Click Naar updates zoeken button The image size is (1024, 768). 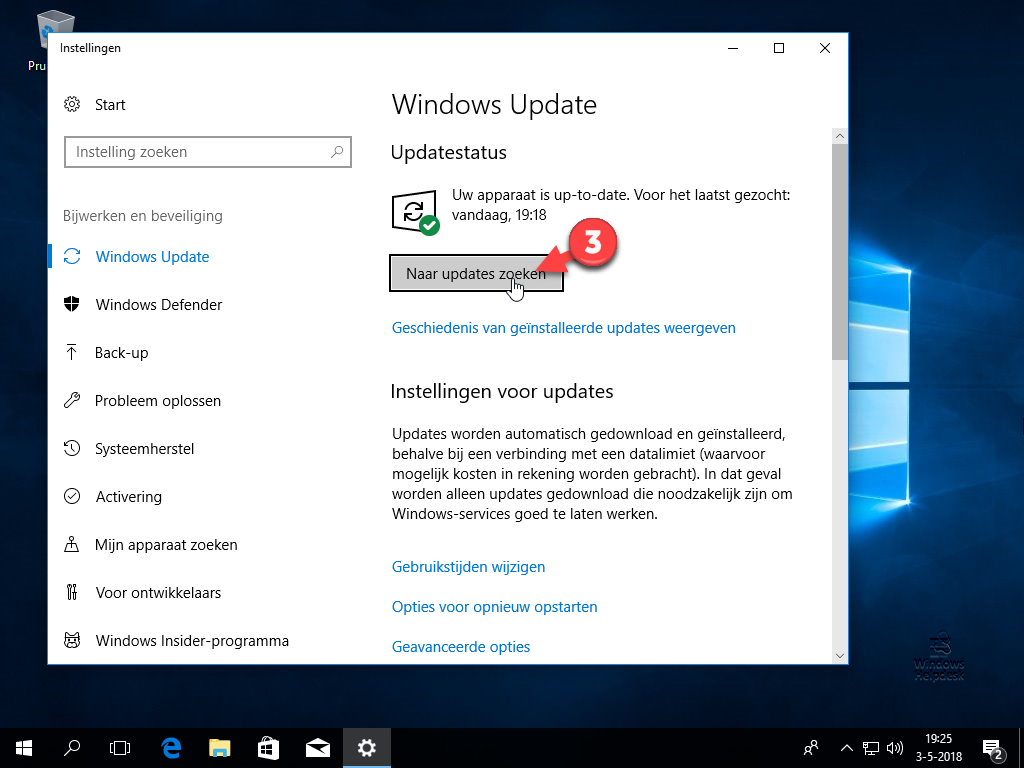[476, 274]
